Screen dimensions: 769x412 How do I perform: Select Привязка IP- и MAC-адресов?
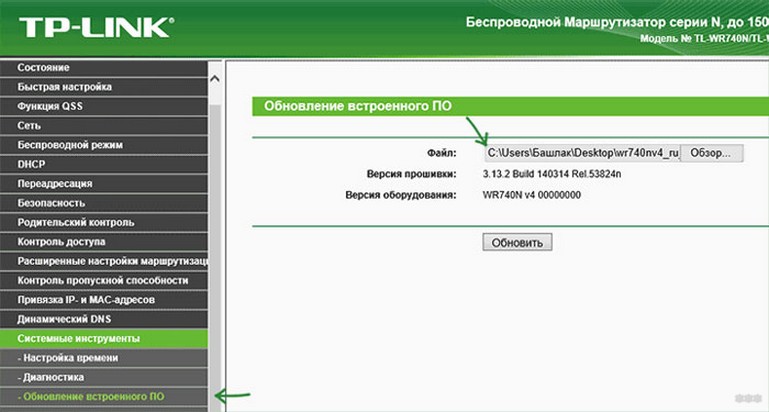click(103, 300)
